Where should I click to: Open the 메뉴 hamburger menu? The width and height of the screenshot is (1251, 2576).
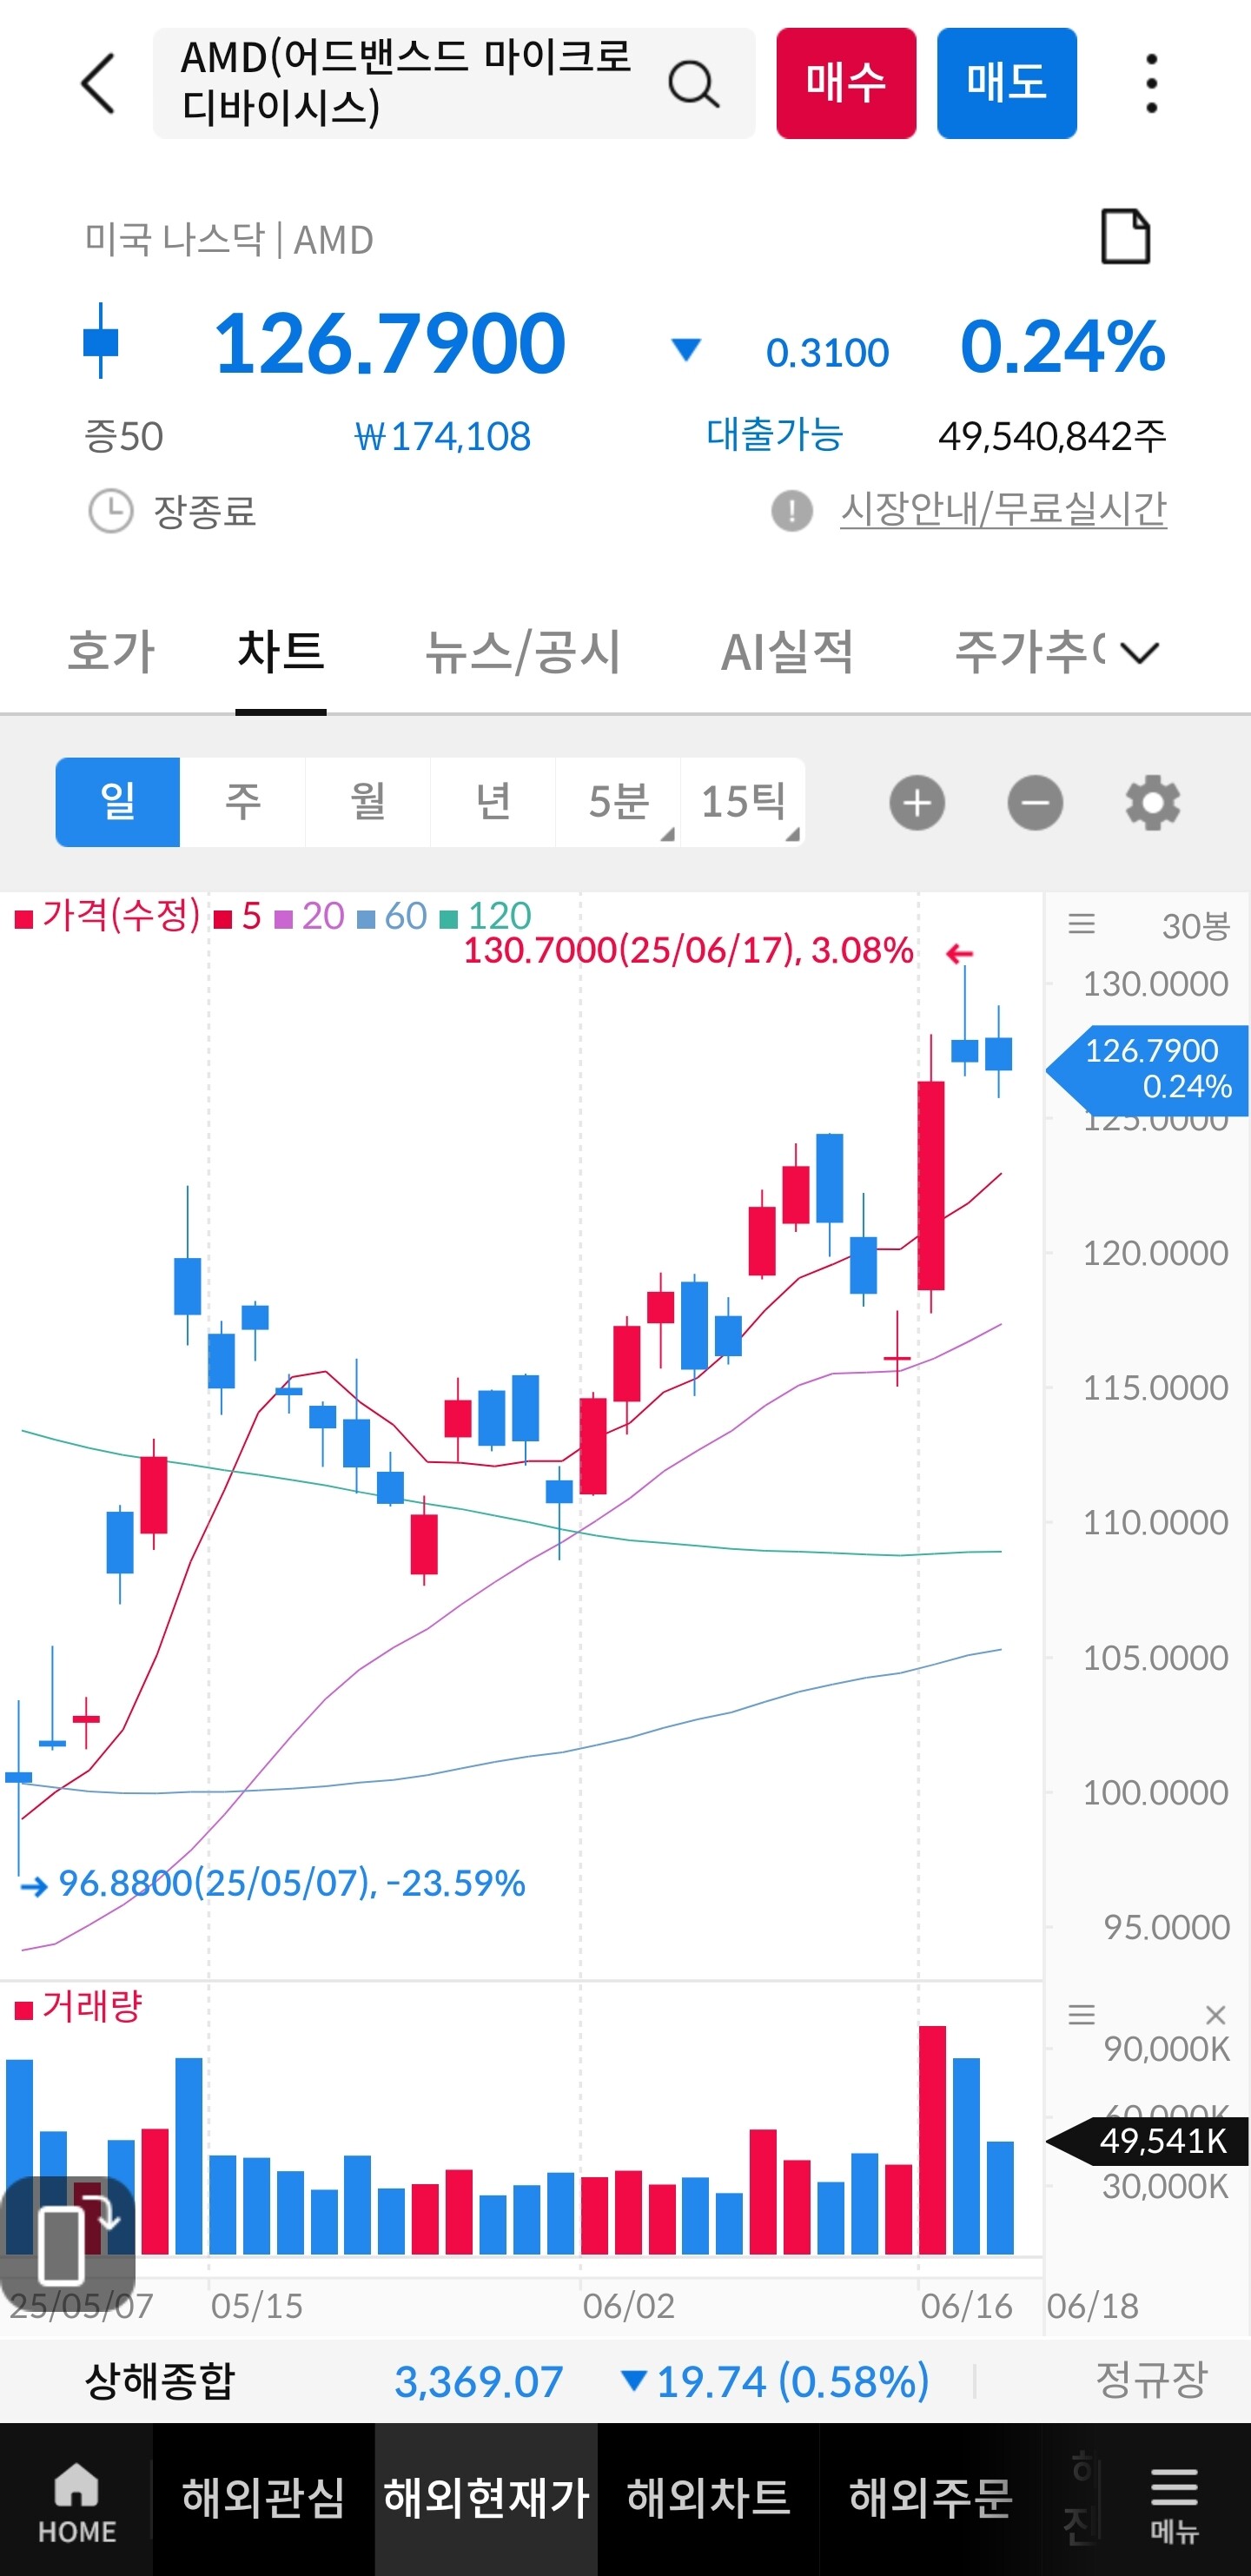click(x=1174, y=2503)
